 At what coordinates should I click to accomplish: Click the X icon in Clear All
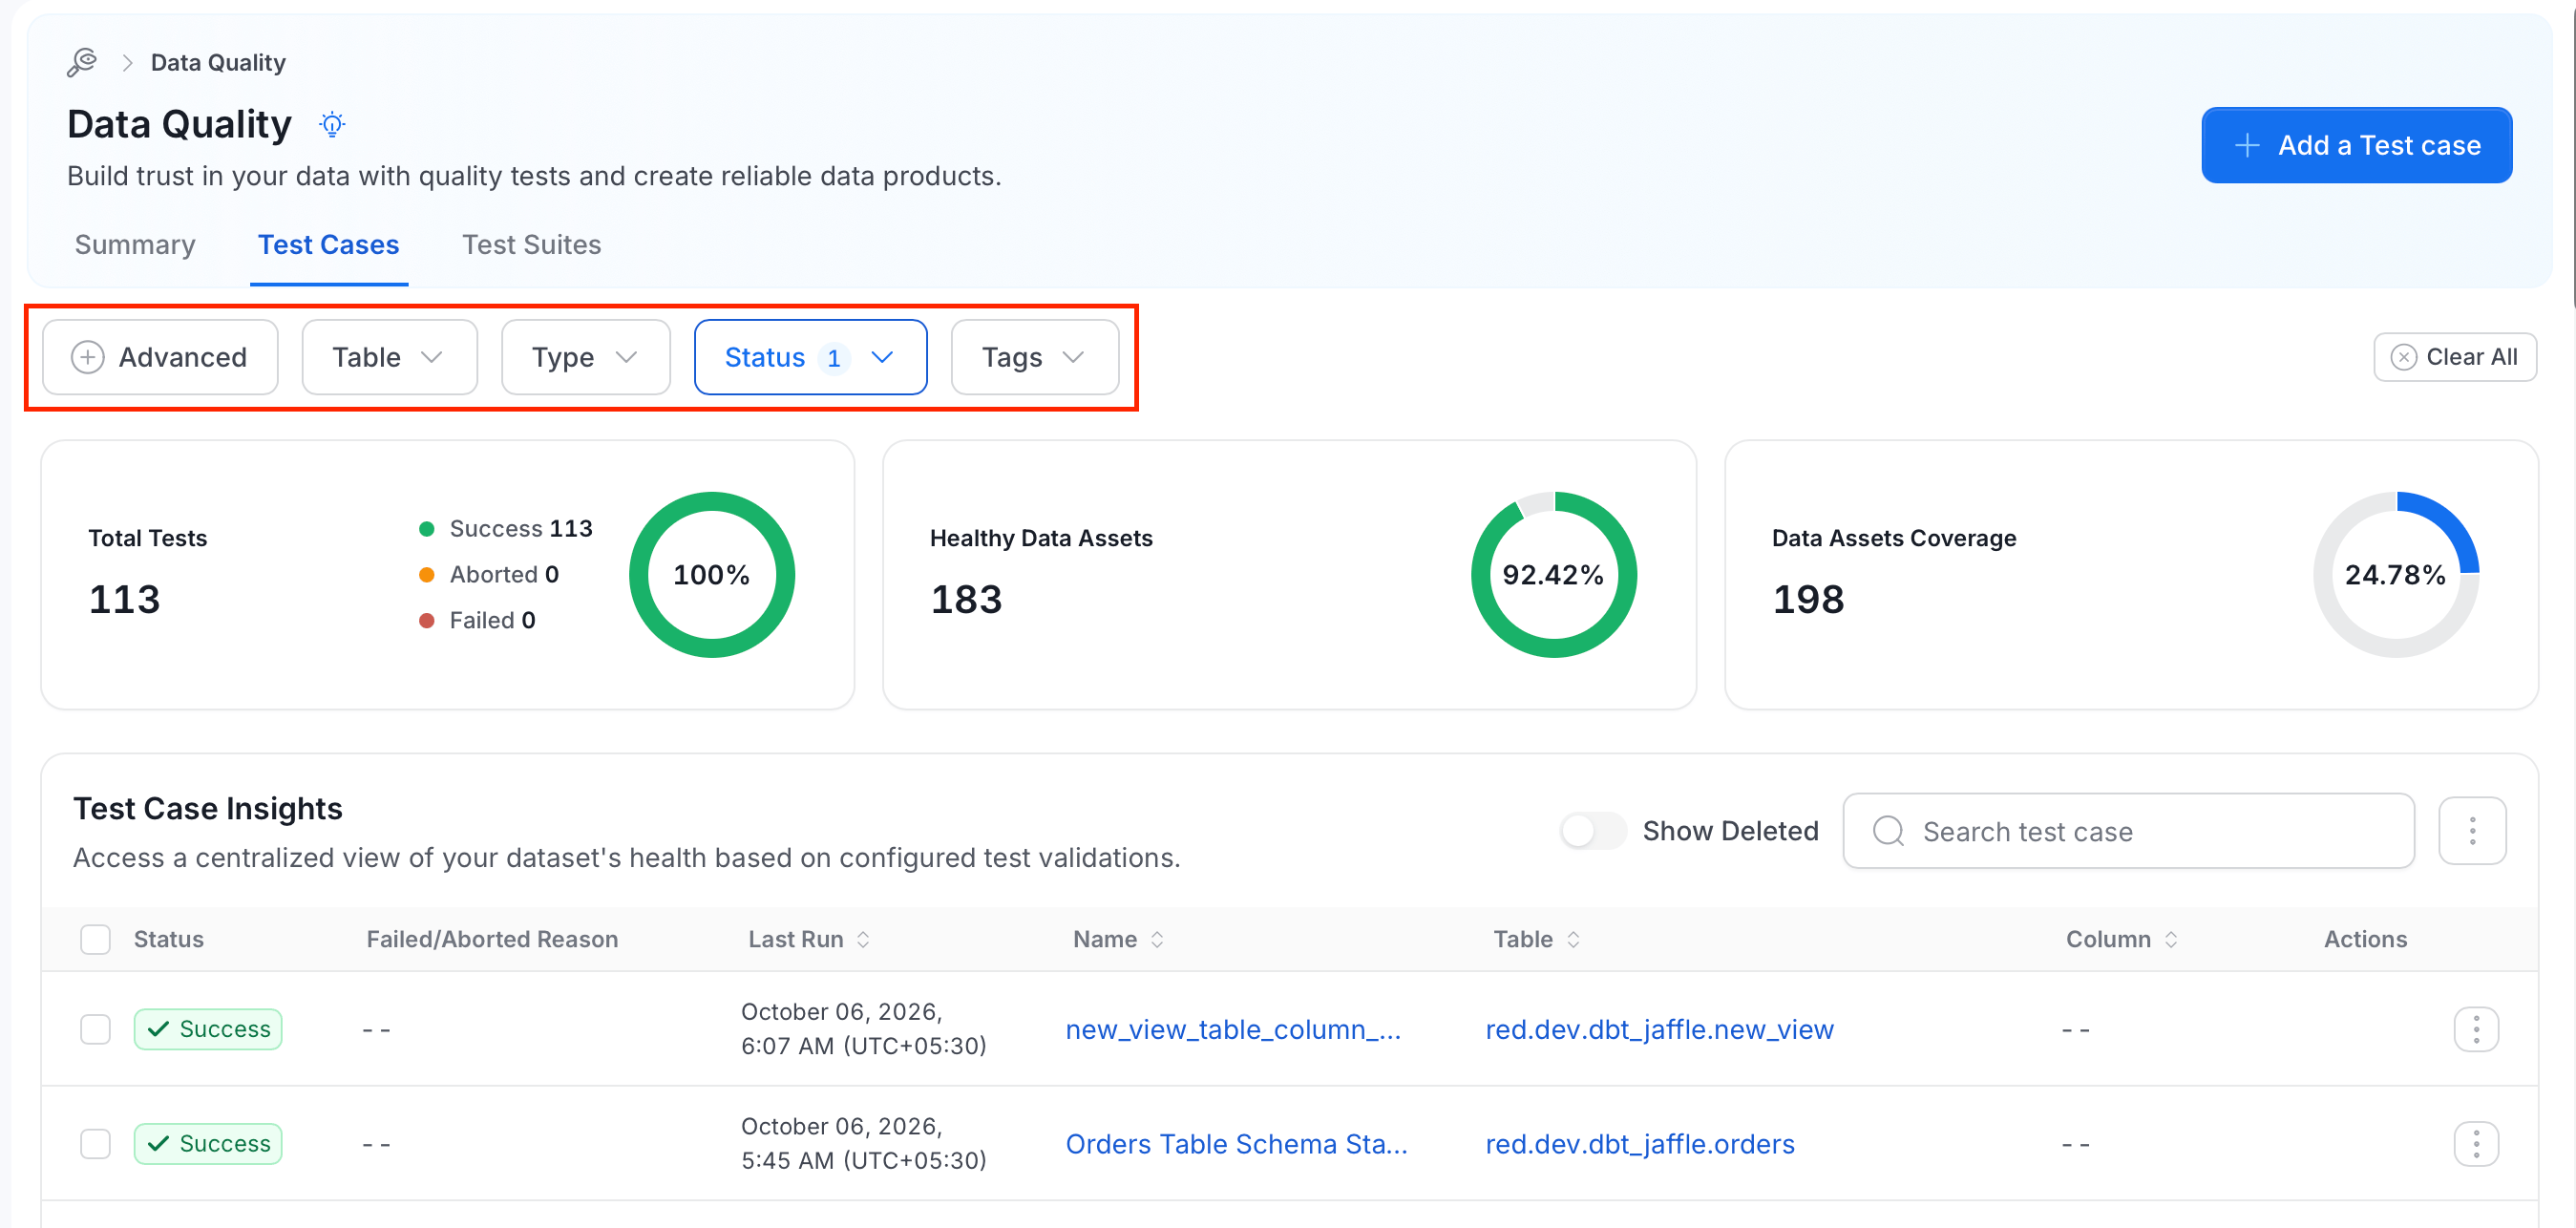2404,357
